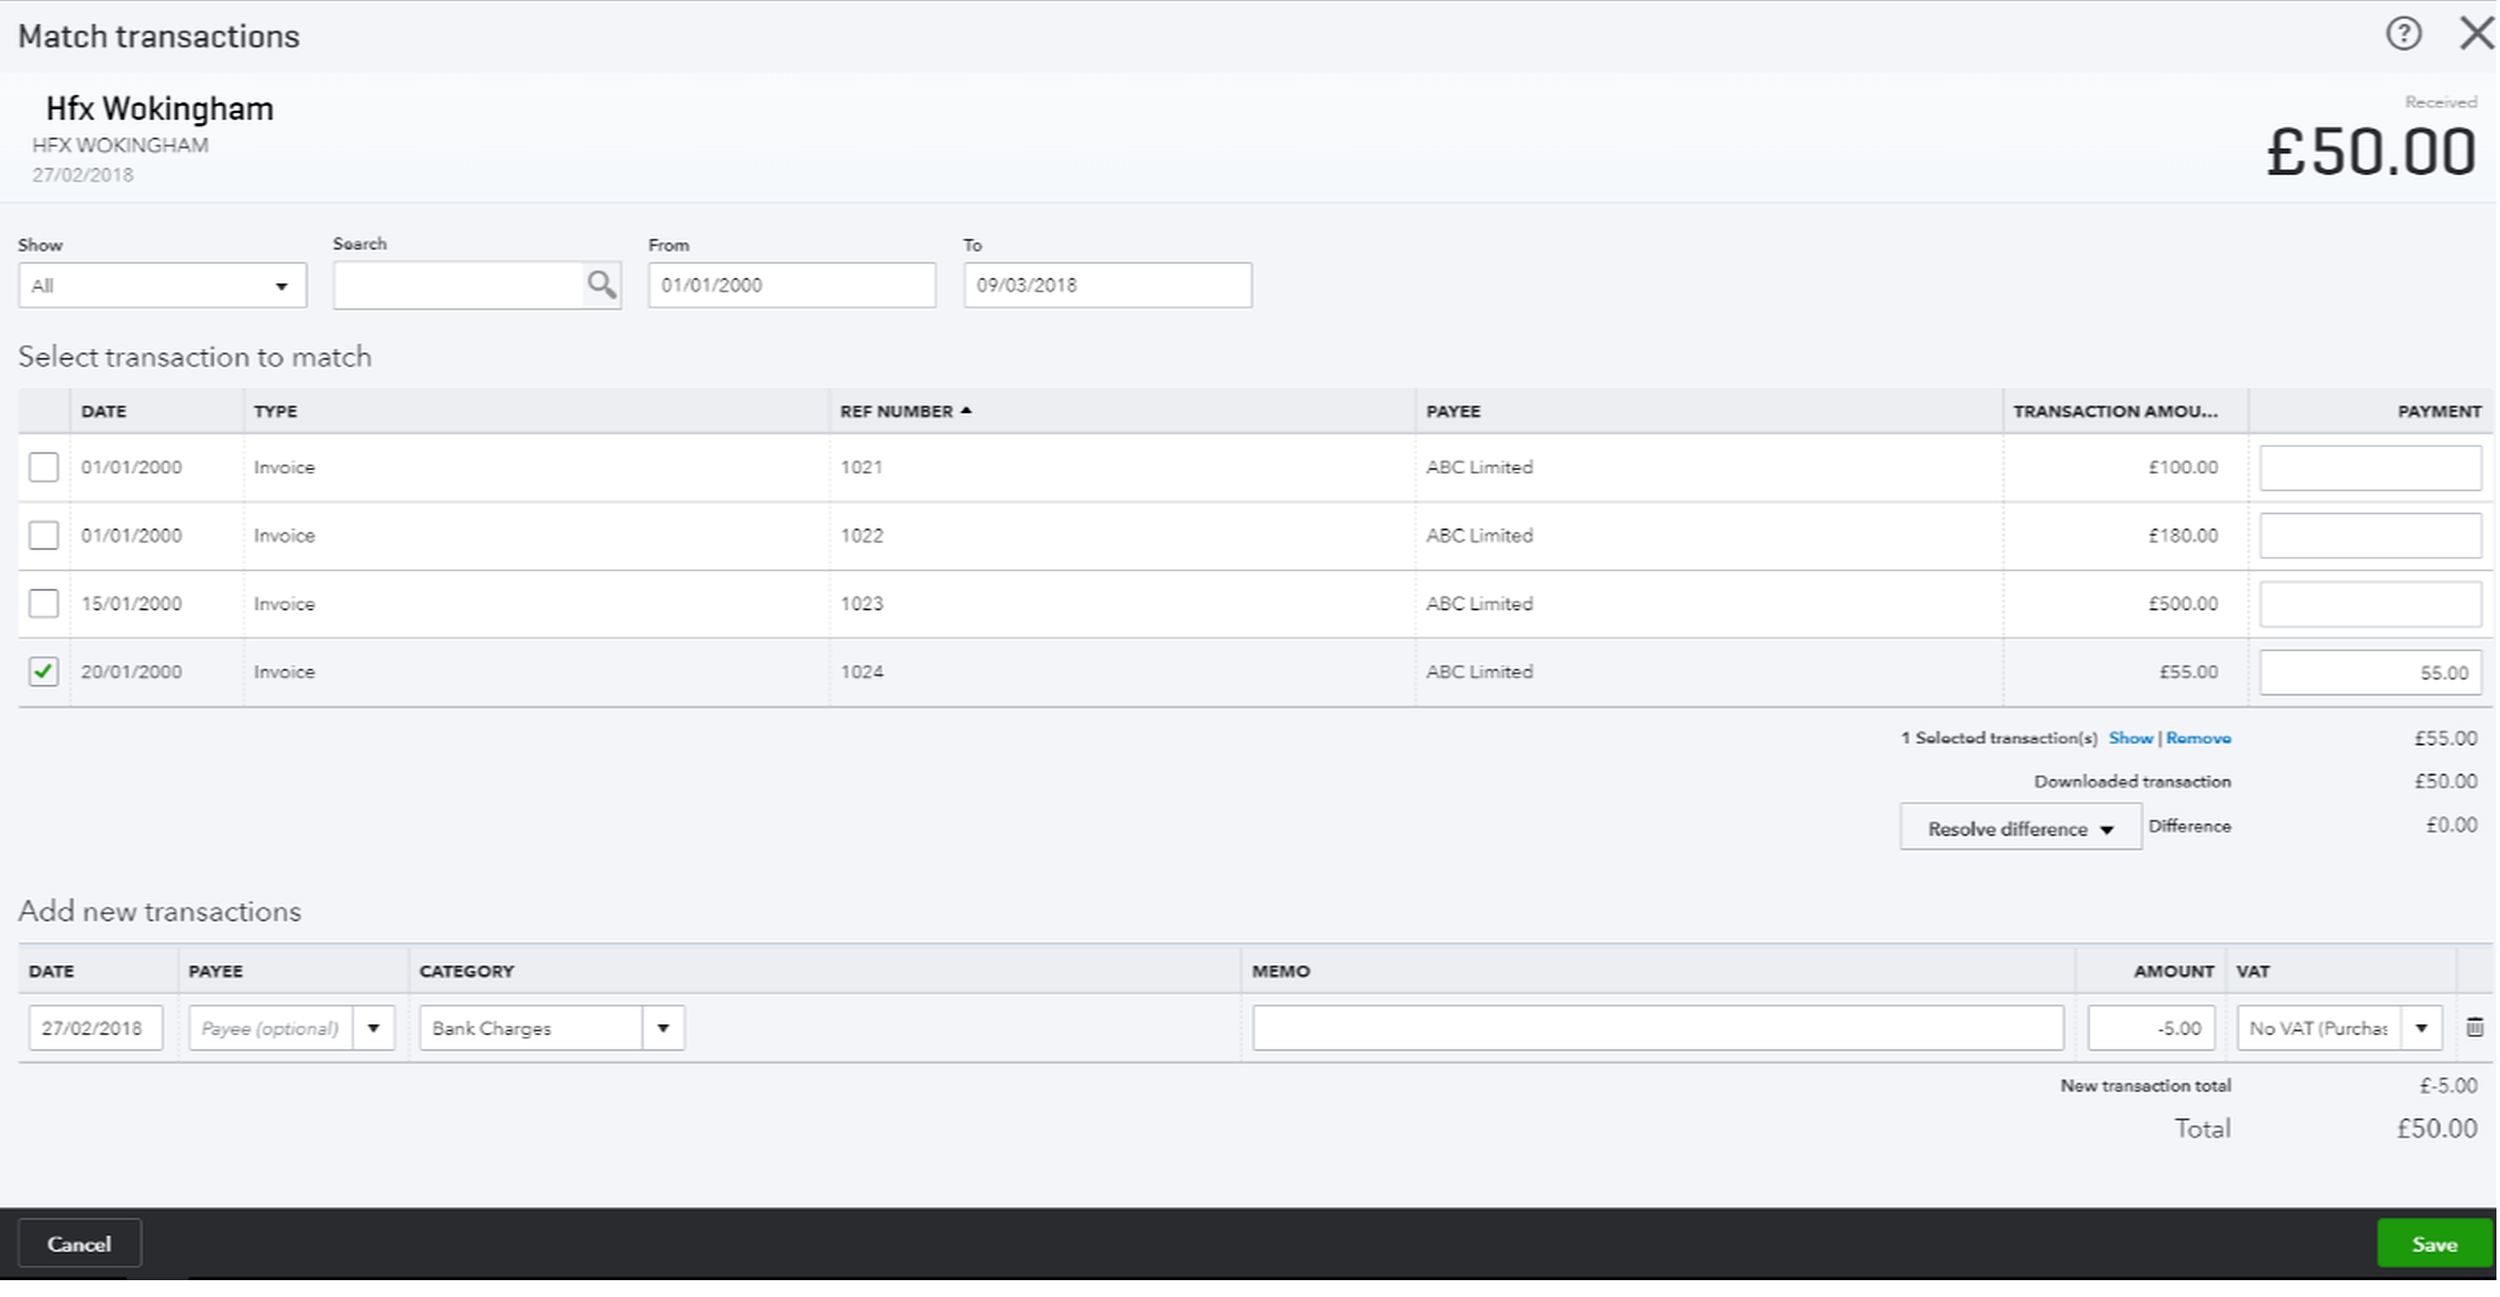Close the Match transactions dialog
The width and height of the screenshot is (2500, 1297).
point(2477,33)
